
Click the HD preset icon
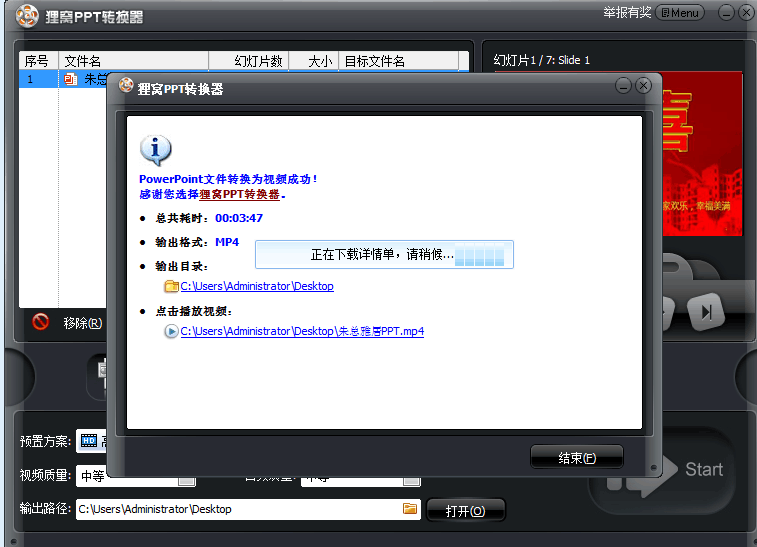pos(89,440)
